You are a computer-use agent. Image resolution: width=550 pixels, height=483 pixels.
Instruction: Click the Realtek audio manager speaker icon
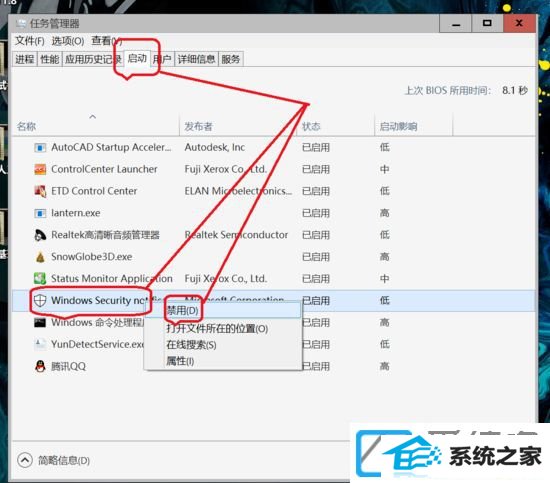(x=40, y=235)
